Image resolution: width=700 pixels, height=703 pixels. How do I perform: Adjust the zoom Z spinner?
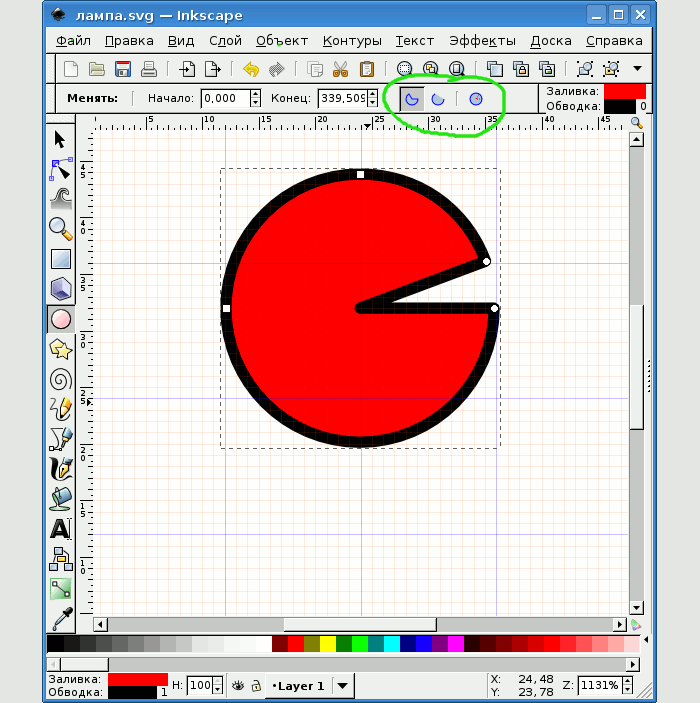click(628, 685)
